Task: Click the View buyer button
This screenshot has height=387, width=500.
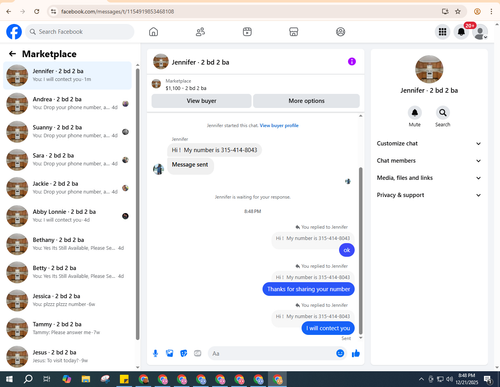Action: click(201, 101)
